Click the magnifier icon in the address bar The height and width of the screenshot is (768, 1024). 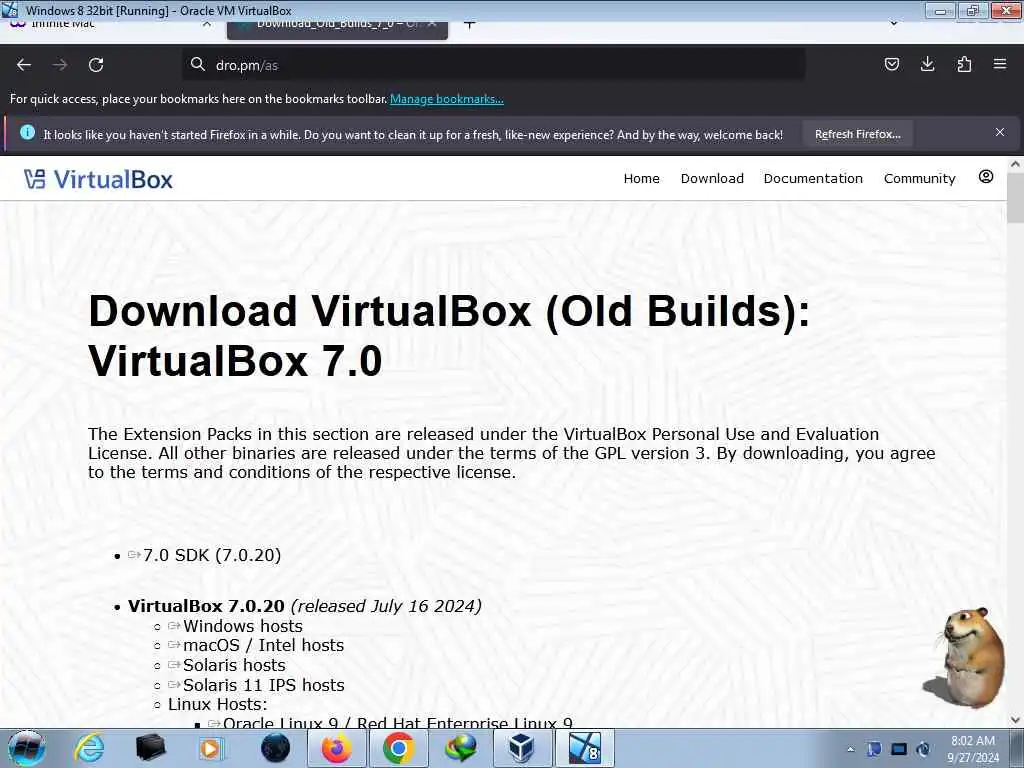(197, 64)
